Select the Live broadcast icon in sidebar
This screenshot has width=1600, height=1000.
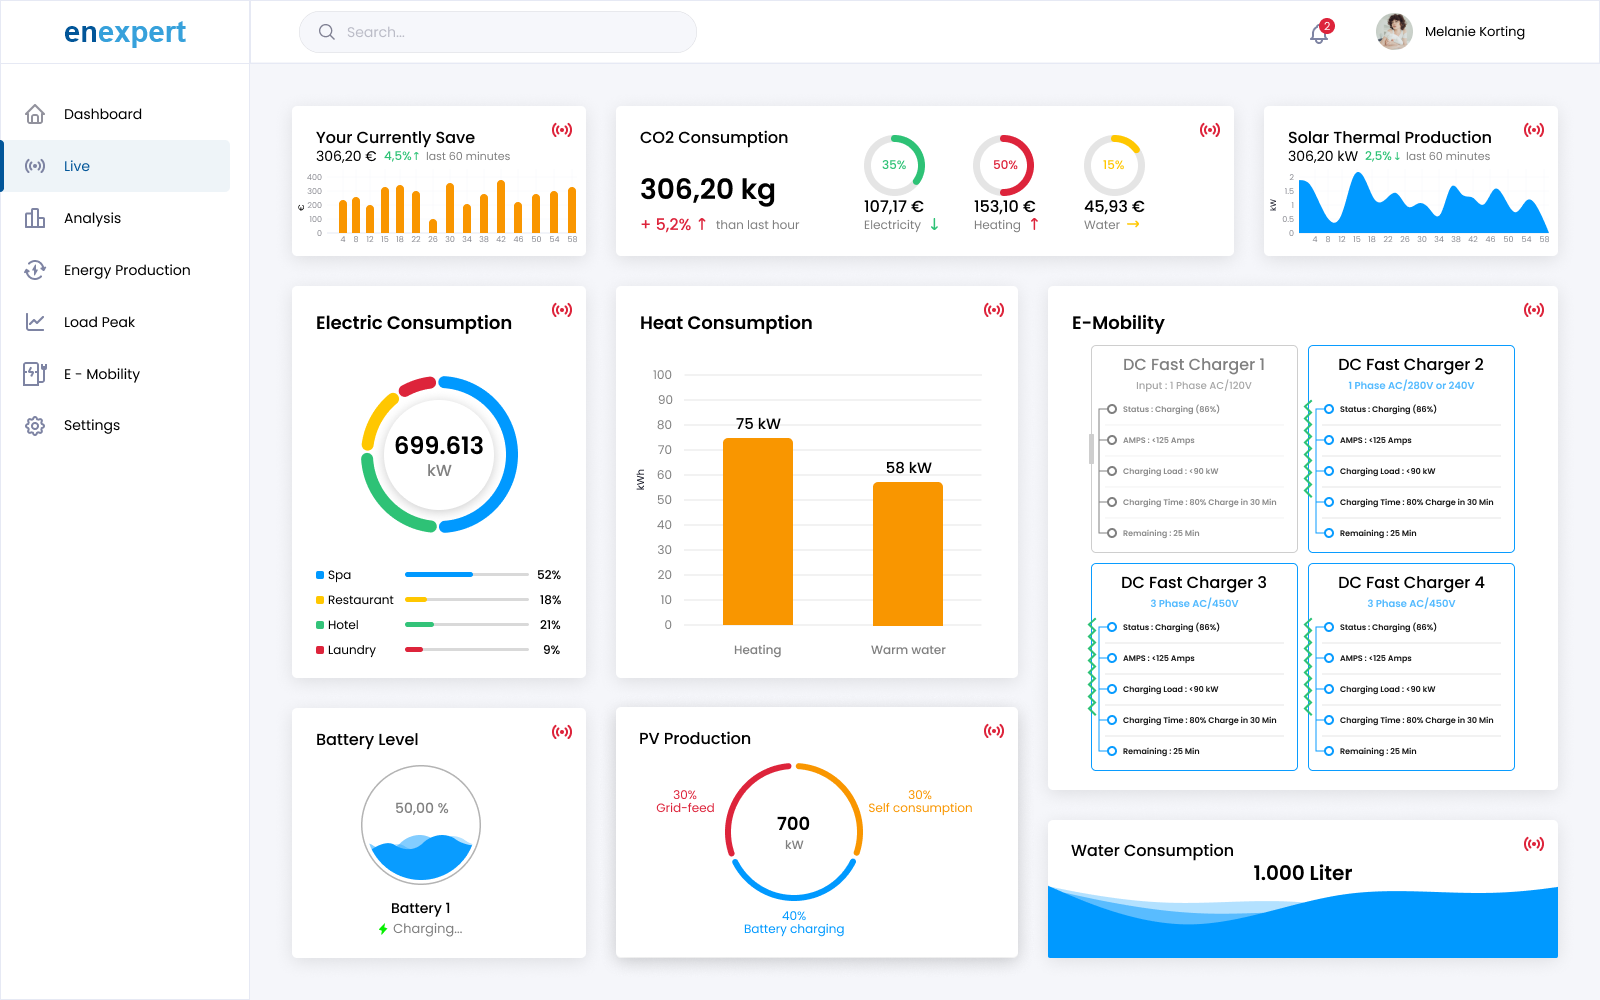35,166
